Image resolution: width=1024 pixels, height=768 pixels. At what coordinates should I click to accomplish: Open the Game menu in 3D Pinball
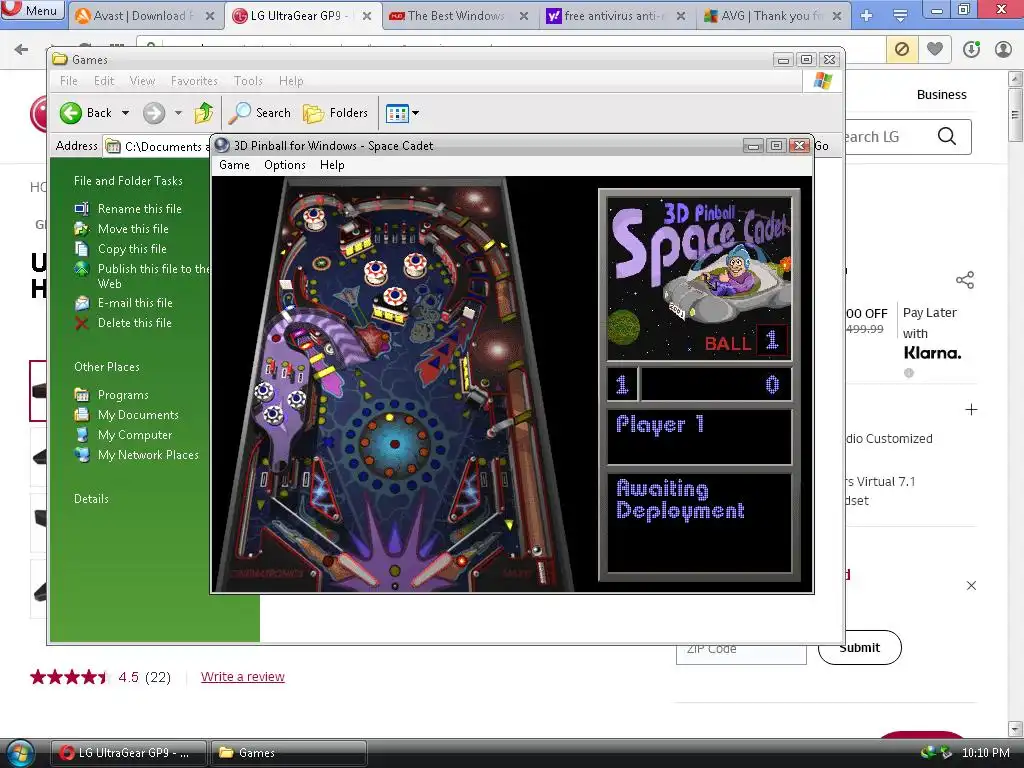click(x=234, y=165)
